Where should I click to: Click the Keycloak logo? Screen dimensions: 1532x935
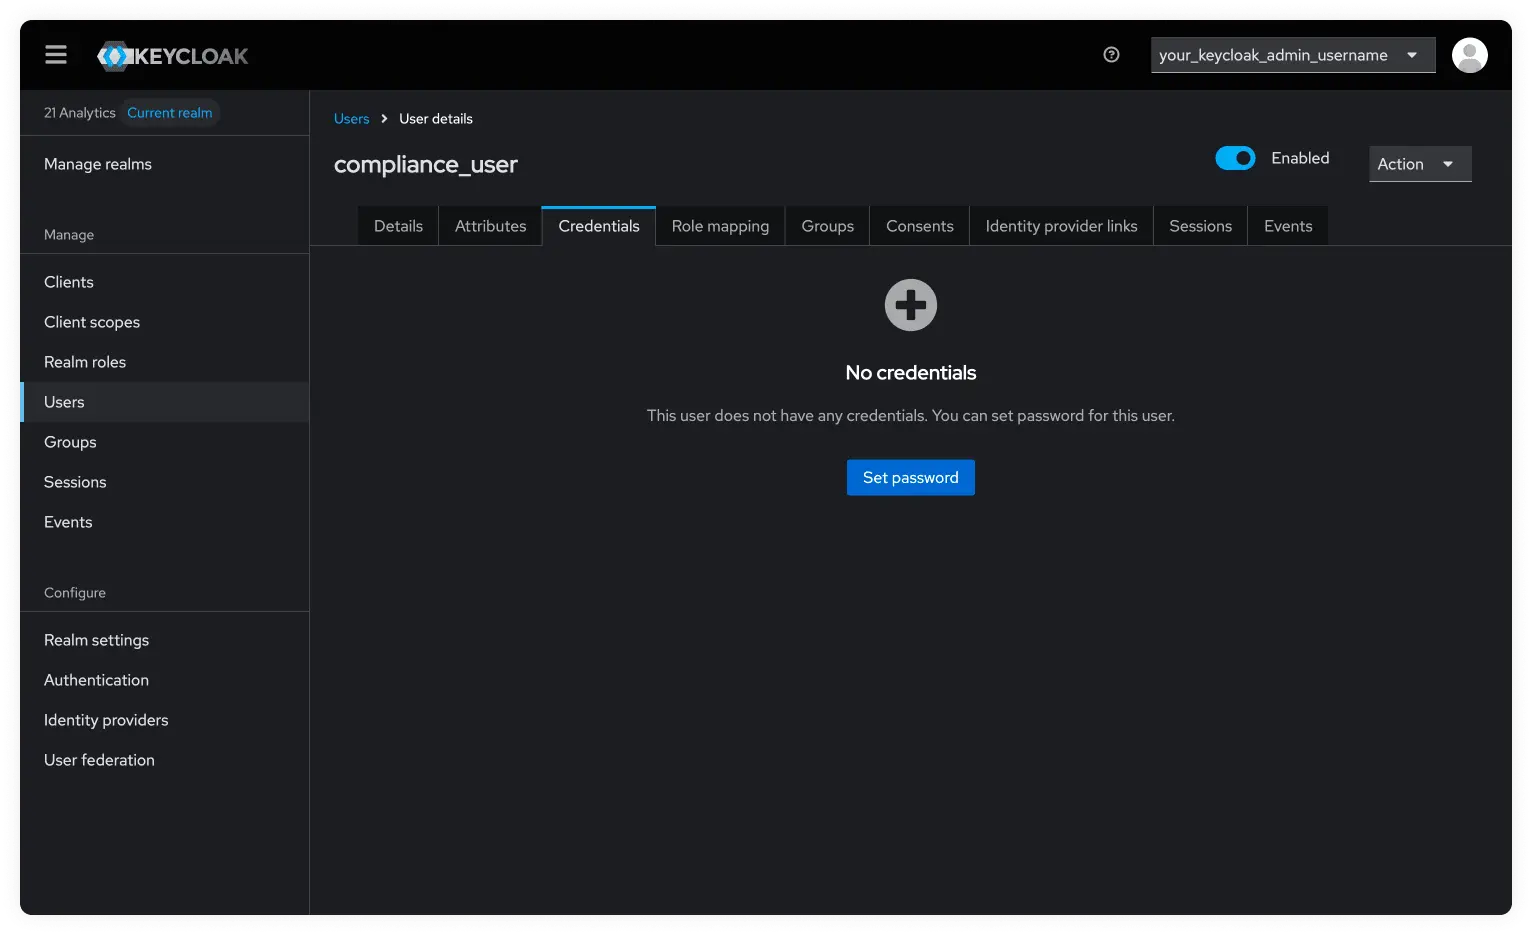(171, 55)
